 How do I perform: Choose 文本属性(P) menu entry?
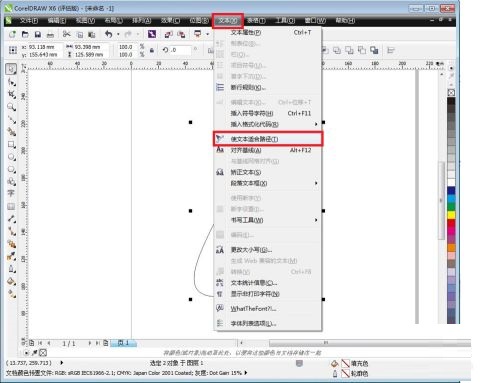pyautogui.click(x=267, y=32)
